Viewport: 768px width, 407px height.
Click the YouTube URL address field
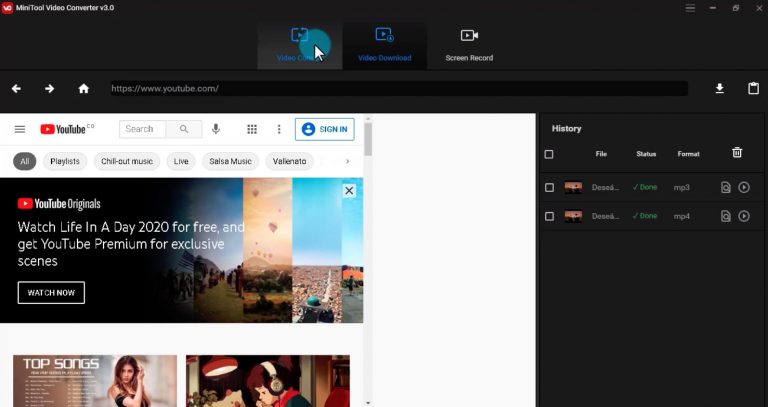(x=399, y=89)
